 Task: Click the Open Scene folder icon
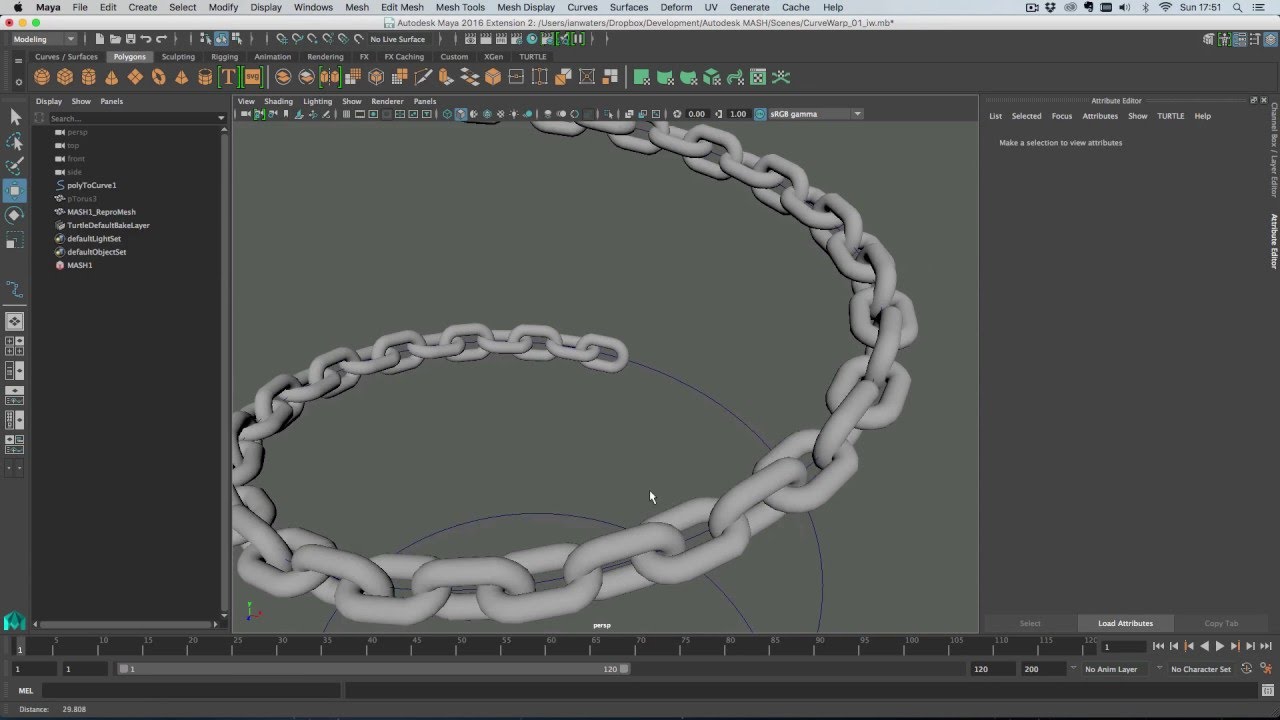pos(115,39)
